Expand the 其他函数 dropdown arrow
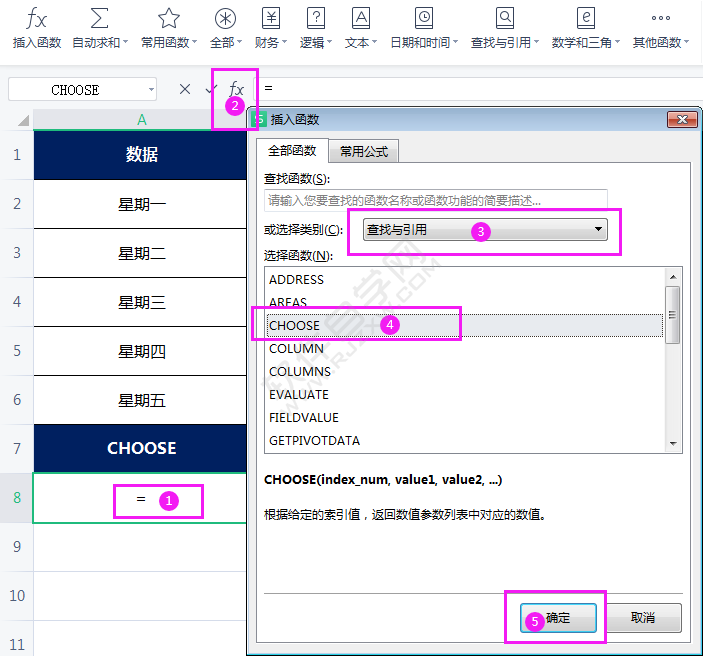 [686, 42]
